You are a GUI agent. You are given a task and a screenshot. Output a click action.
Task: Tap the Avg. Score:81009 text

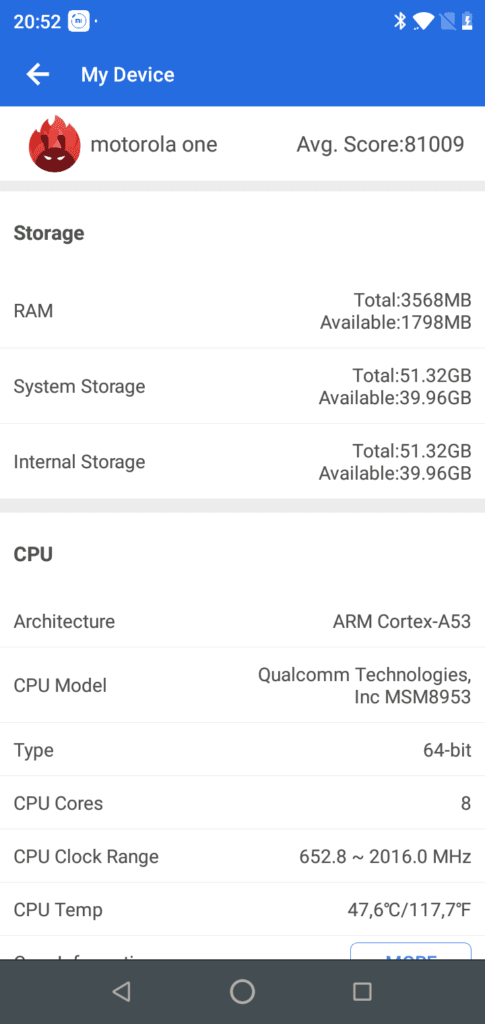click(381, 144)
